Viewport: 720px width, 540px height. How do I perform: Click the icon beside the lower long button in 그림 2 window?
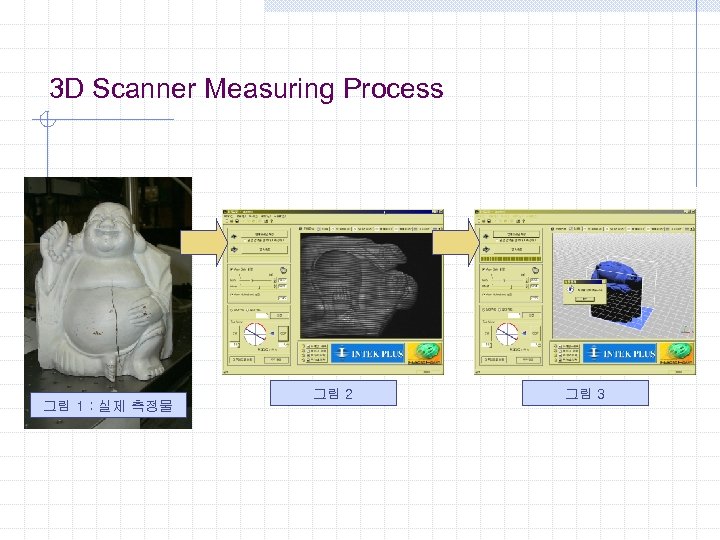click(x=234, y=249)
